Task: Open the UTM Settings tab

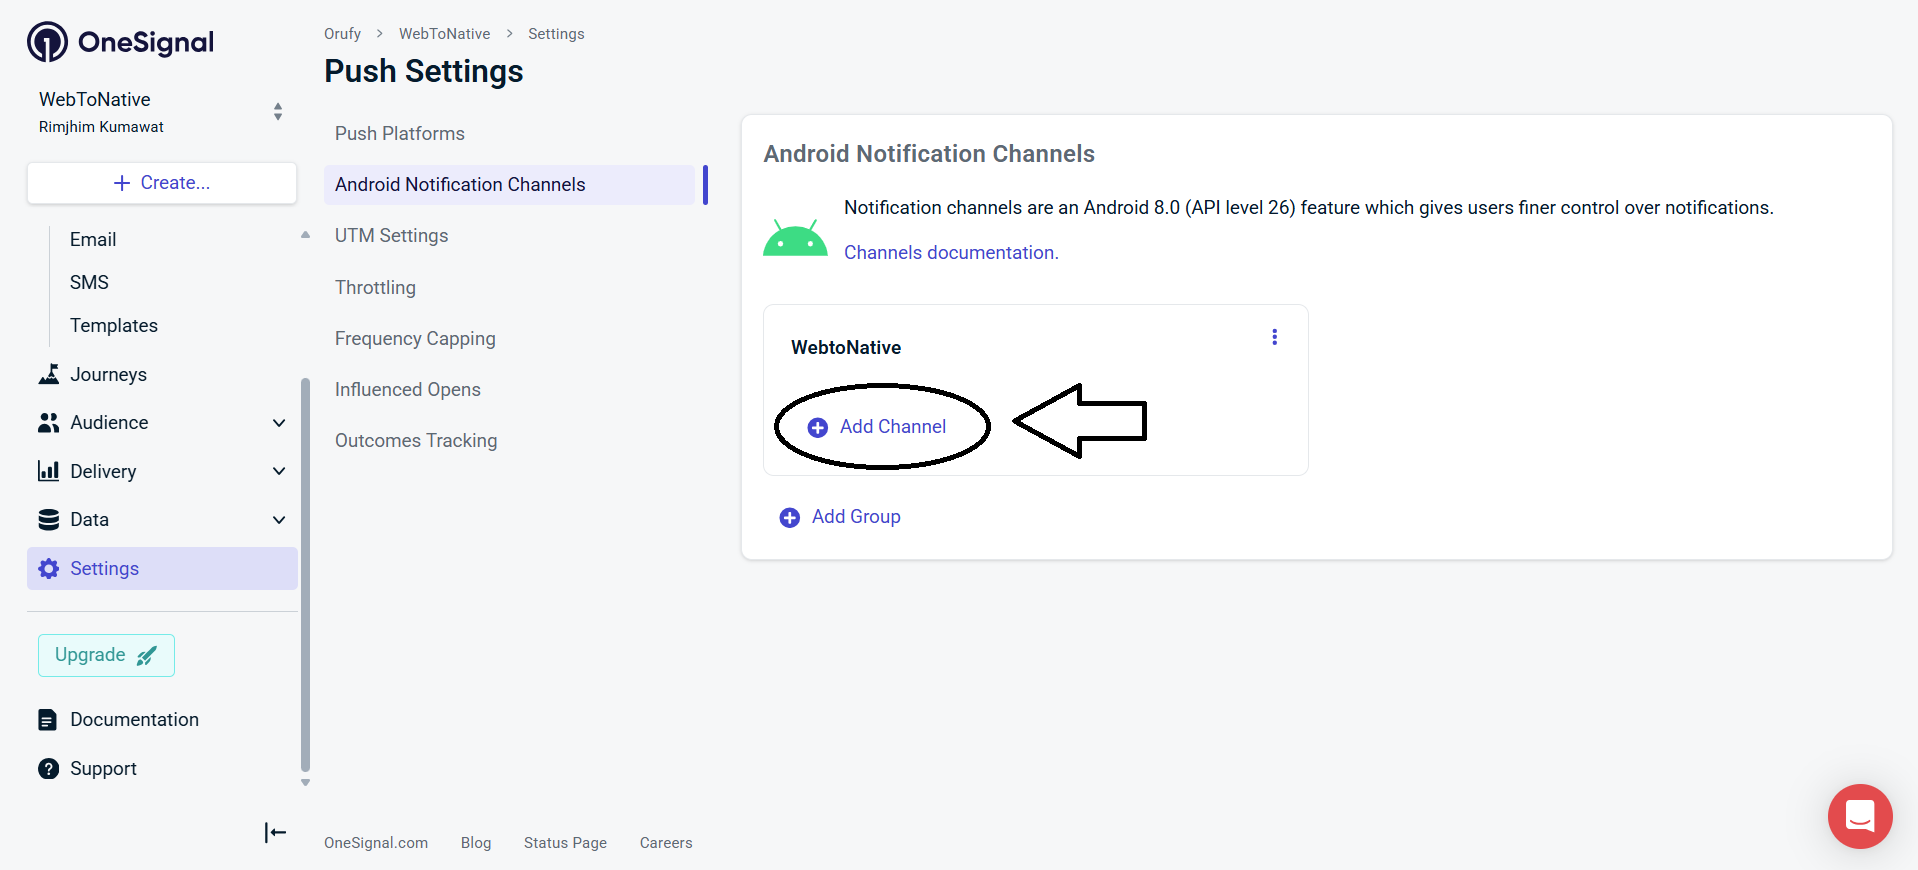Action: (x=391, y=236)
